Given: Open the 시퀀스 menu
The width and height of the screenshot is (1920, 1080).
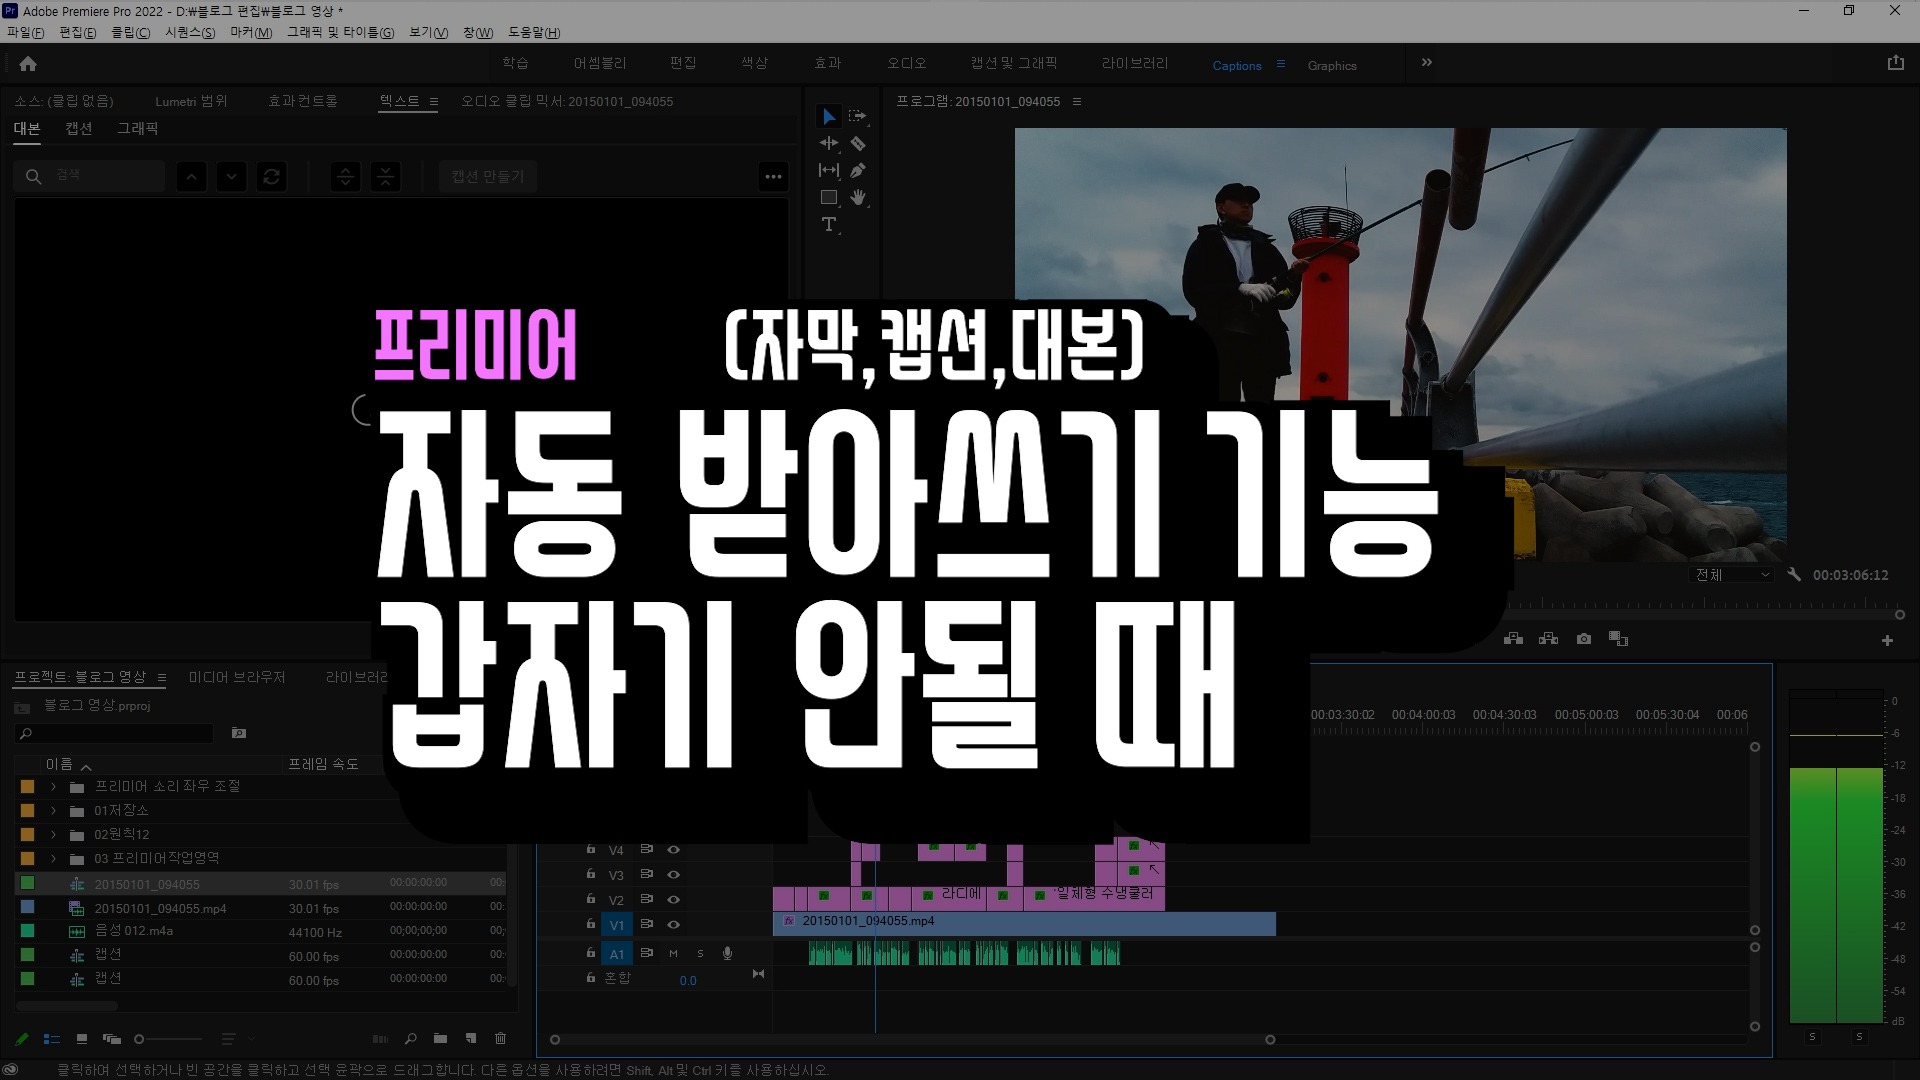Looking at the screenshot, I should pos(190,33).
